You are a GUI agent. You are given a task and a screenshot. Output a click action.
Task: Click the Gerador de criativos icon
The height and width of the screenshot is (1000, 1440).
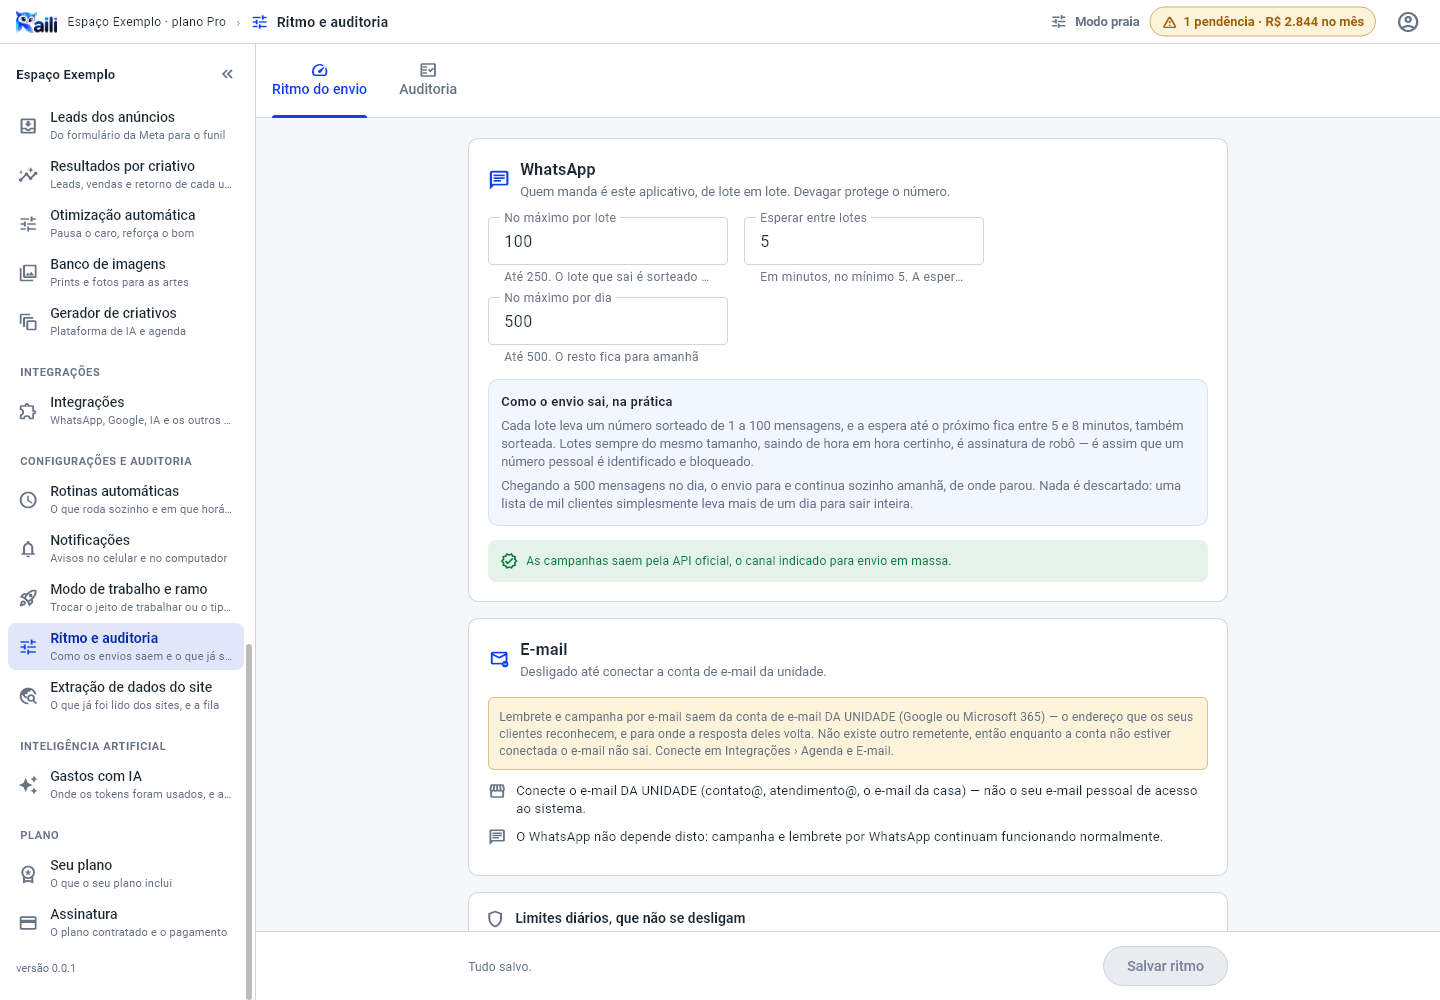[x=28, y=321]
